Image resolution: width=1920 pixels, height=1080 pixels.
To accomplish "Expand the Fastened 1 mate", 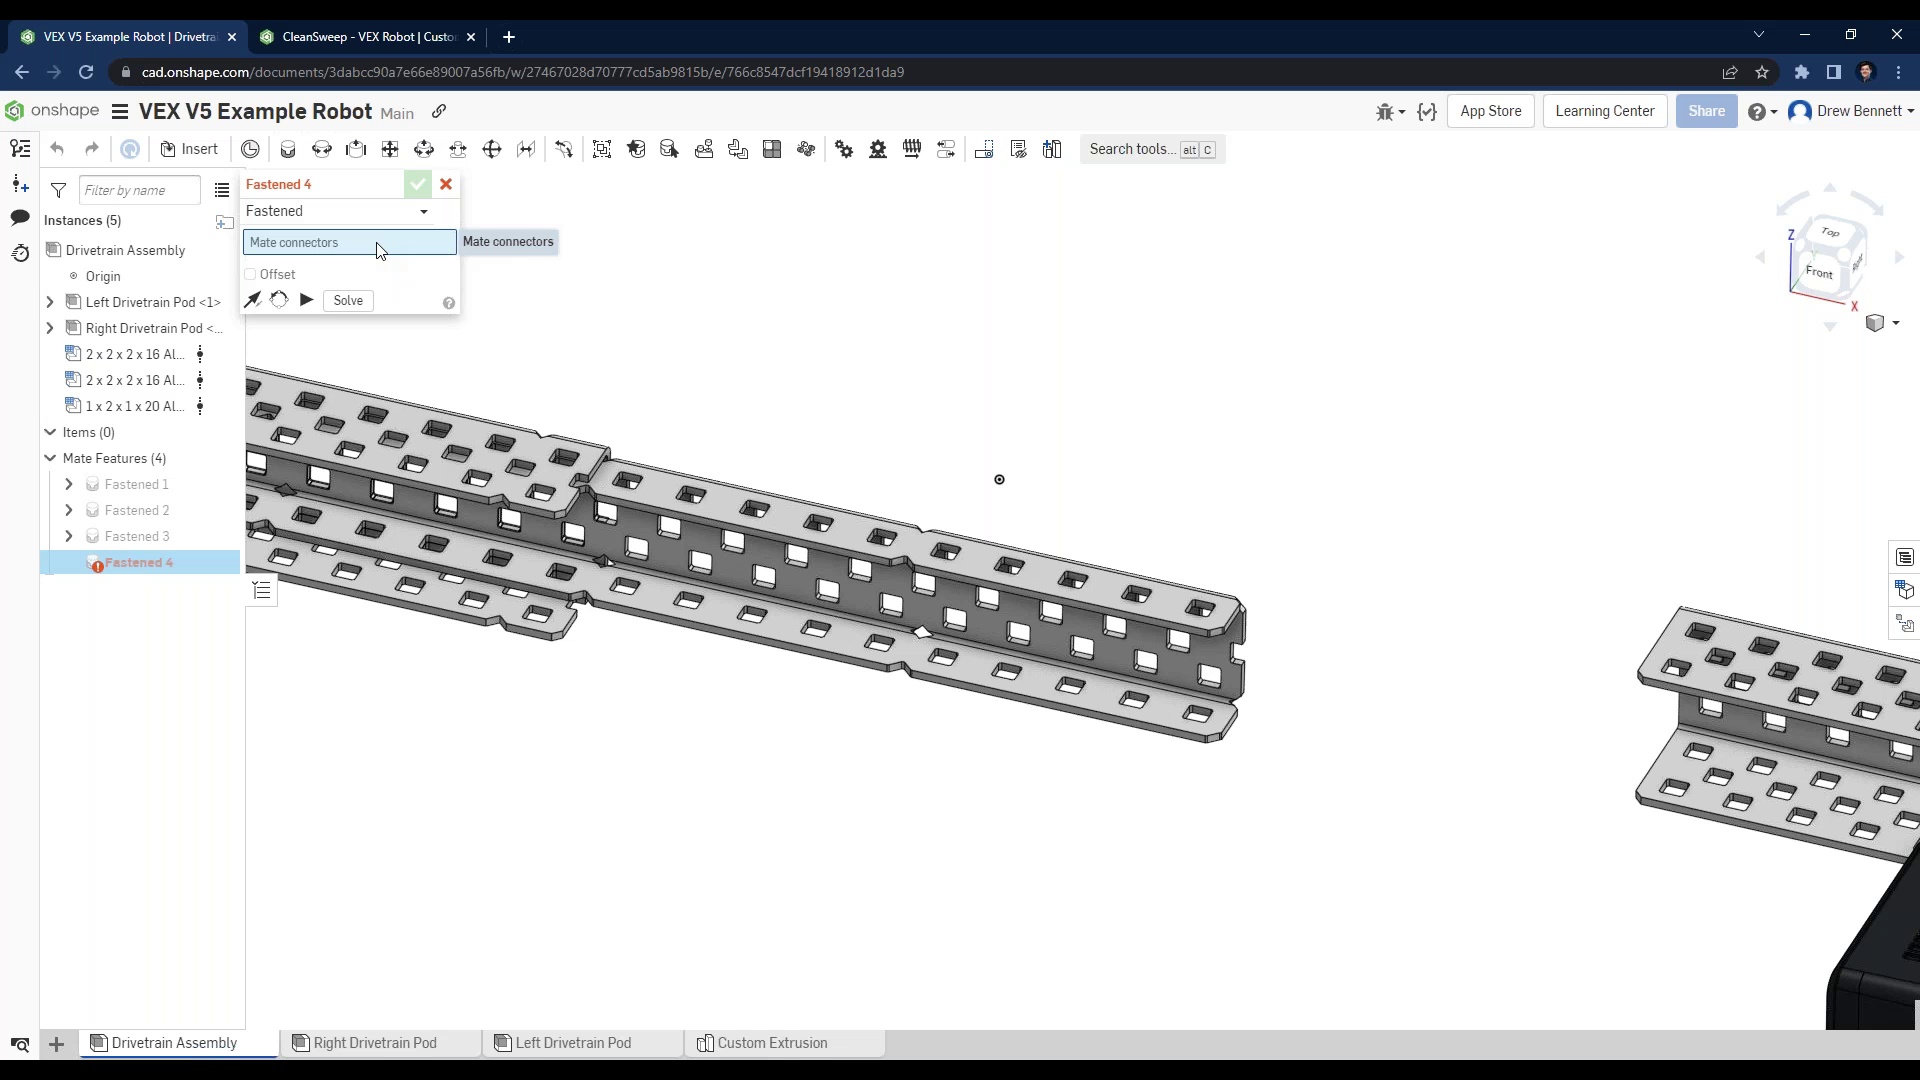I will click(69, 484).
